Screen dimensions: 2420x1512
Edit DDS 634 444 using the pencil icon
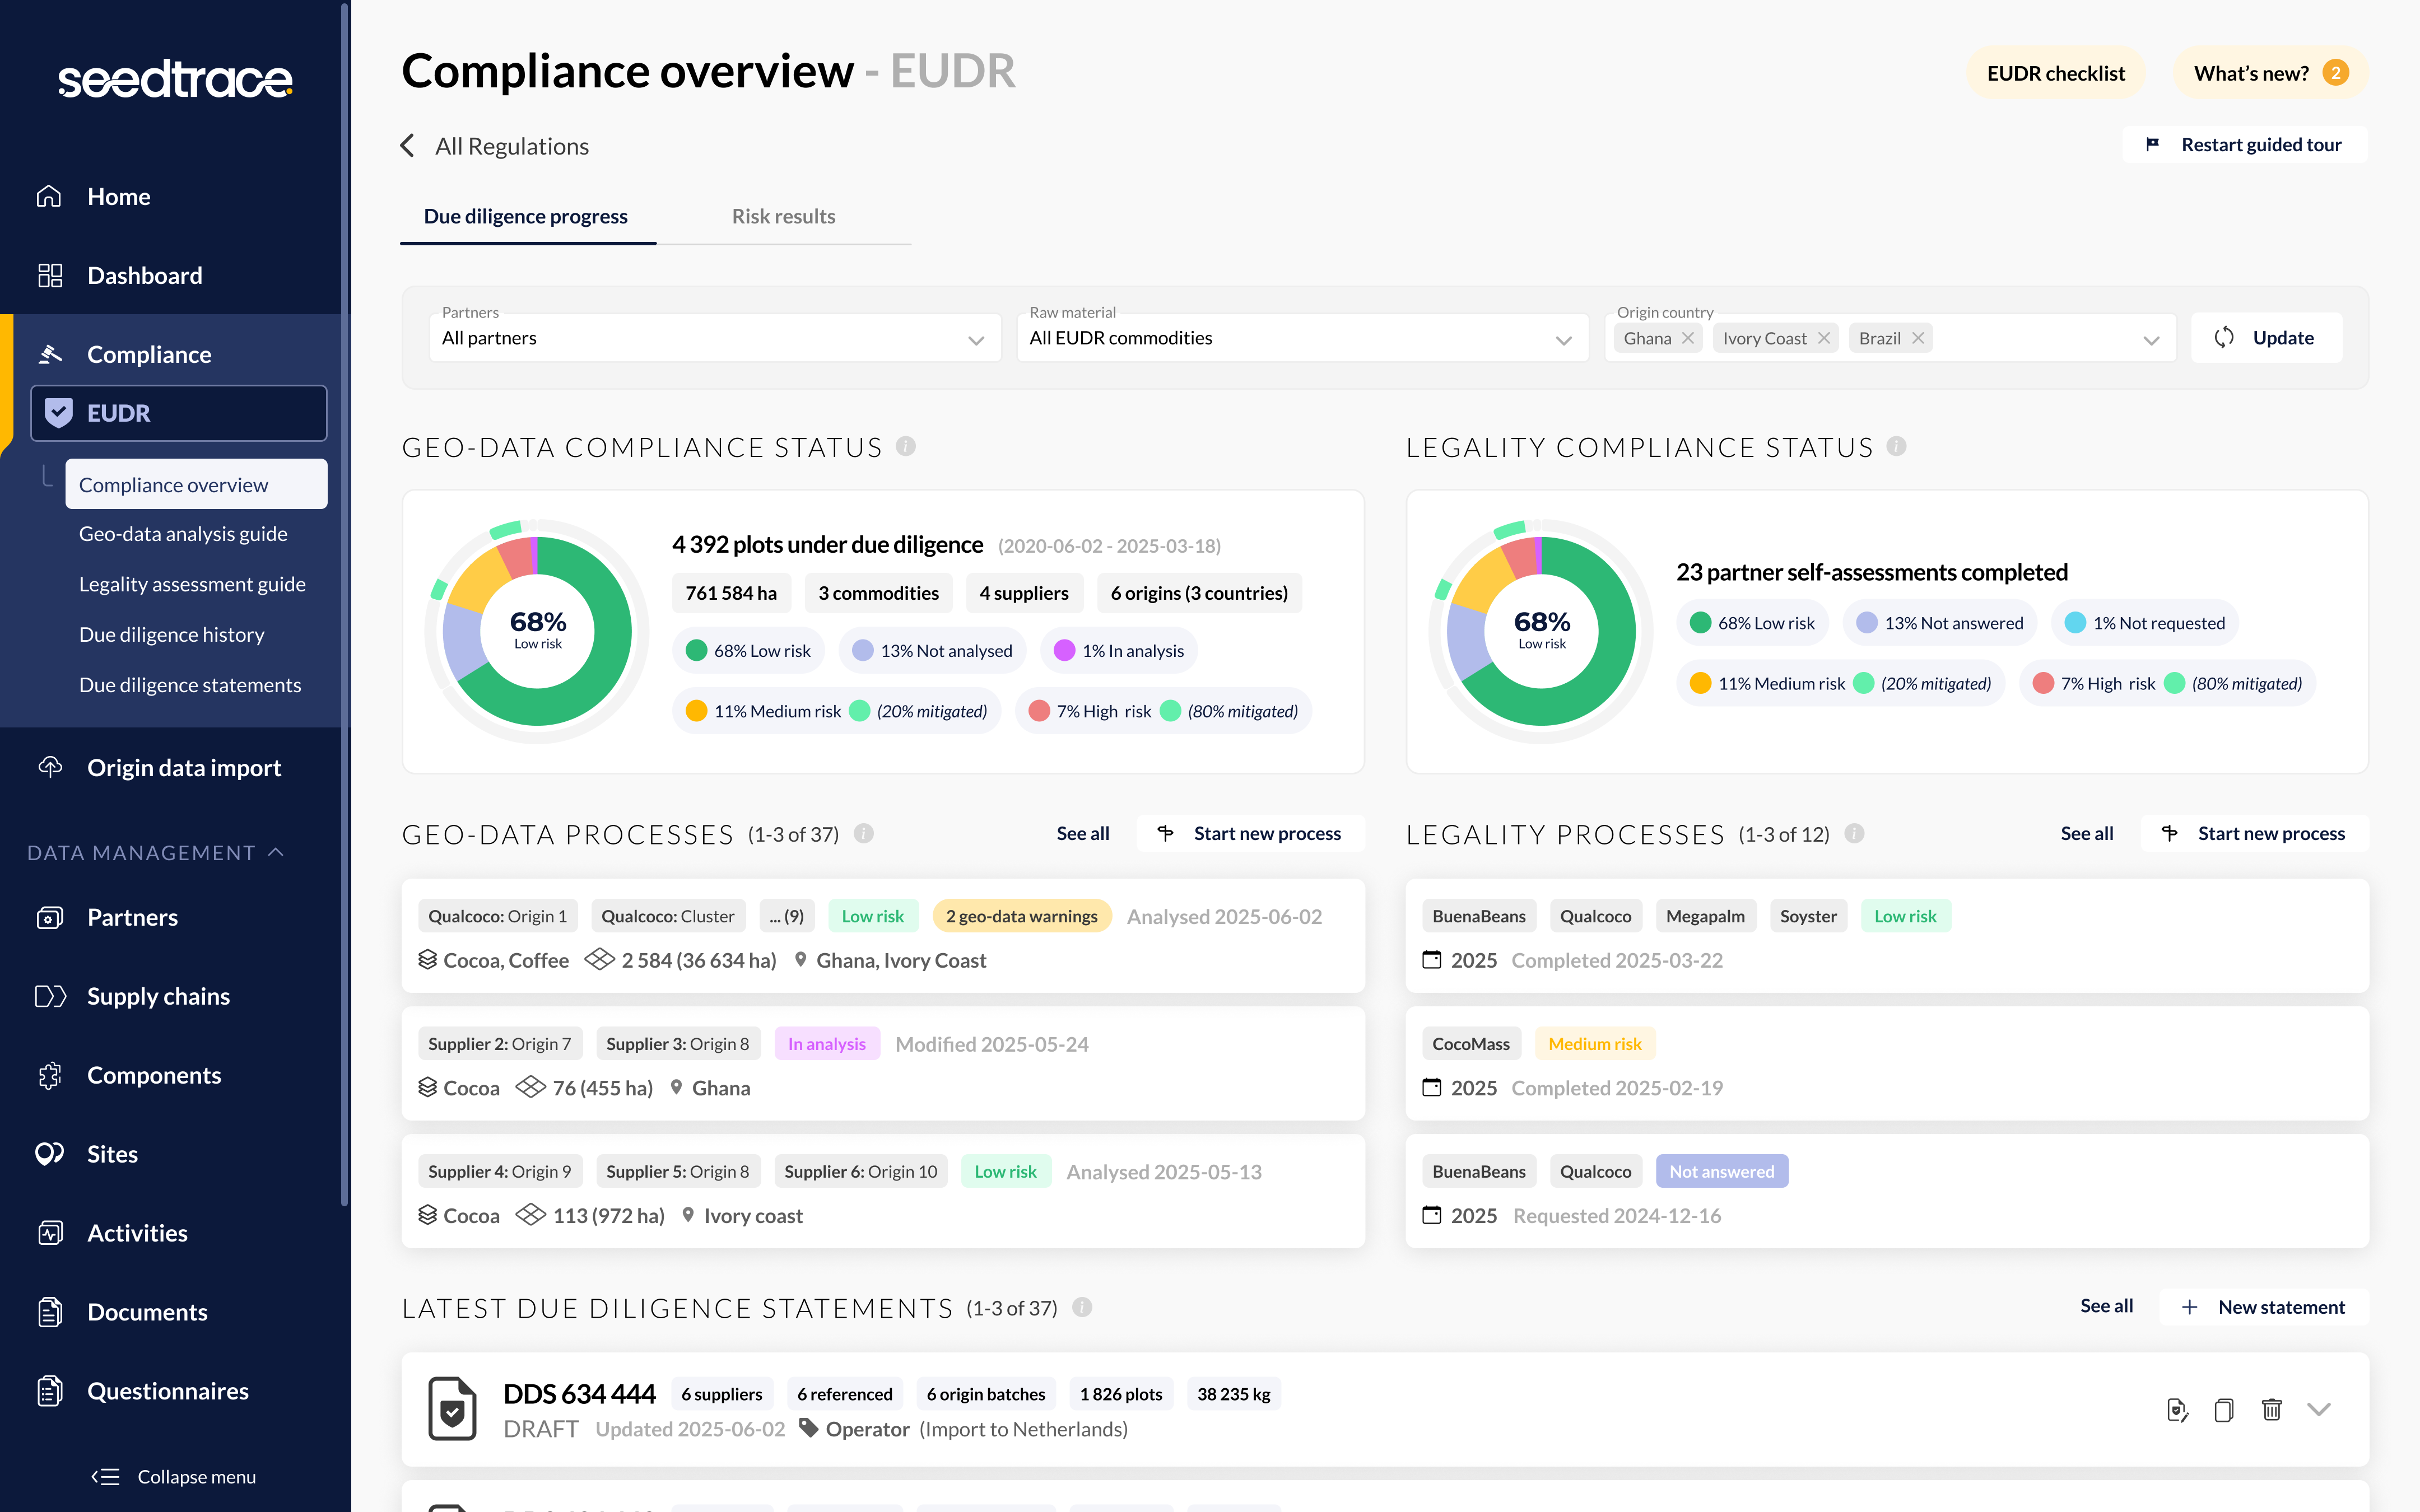coord(2177,1410)
